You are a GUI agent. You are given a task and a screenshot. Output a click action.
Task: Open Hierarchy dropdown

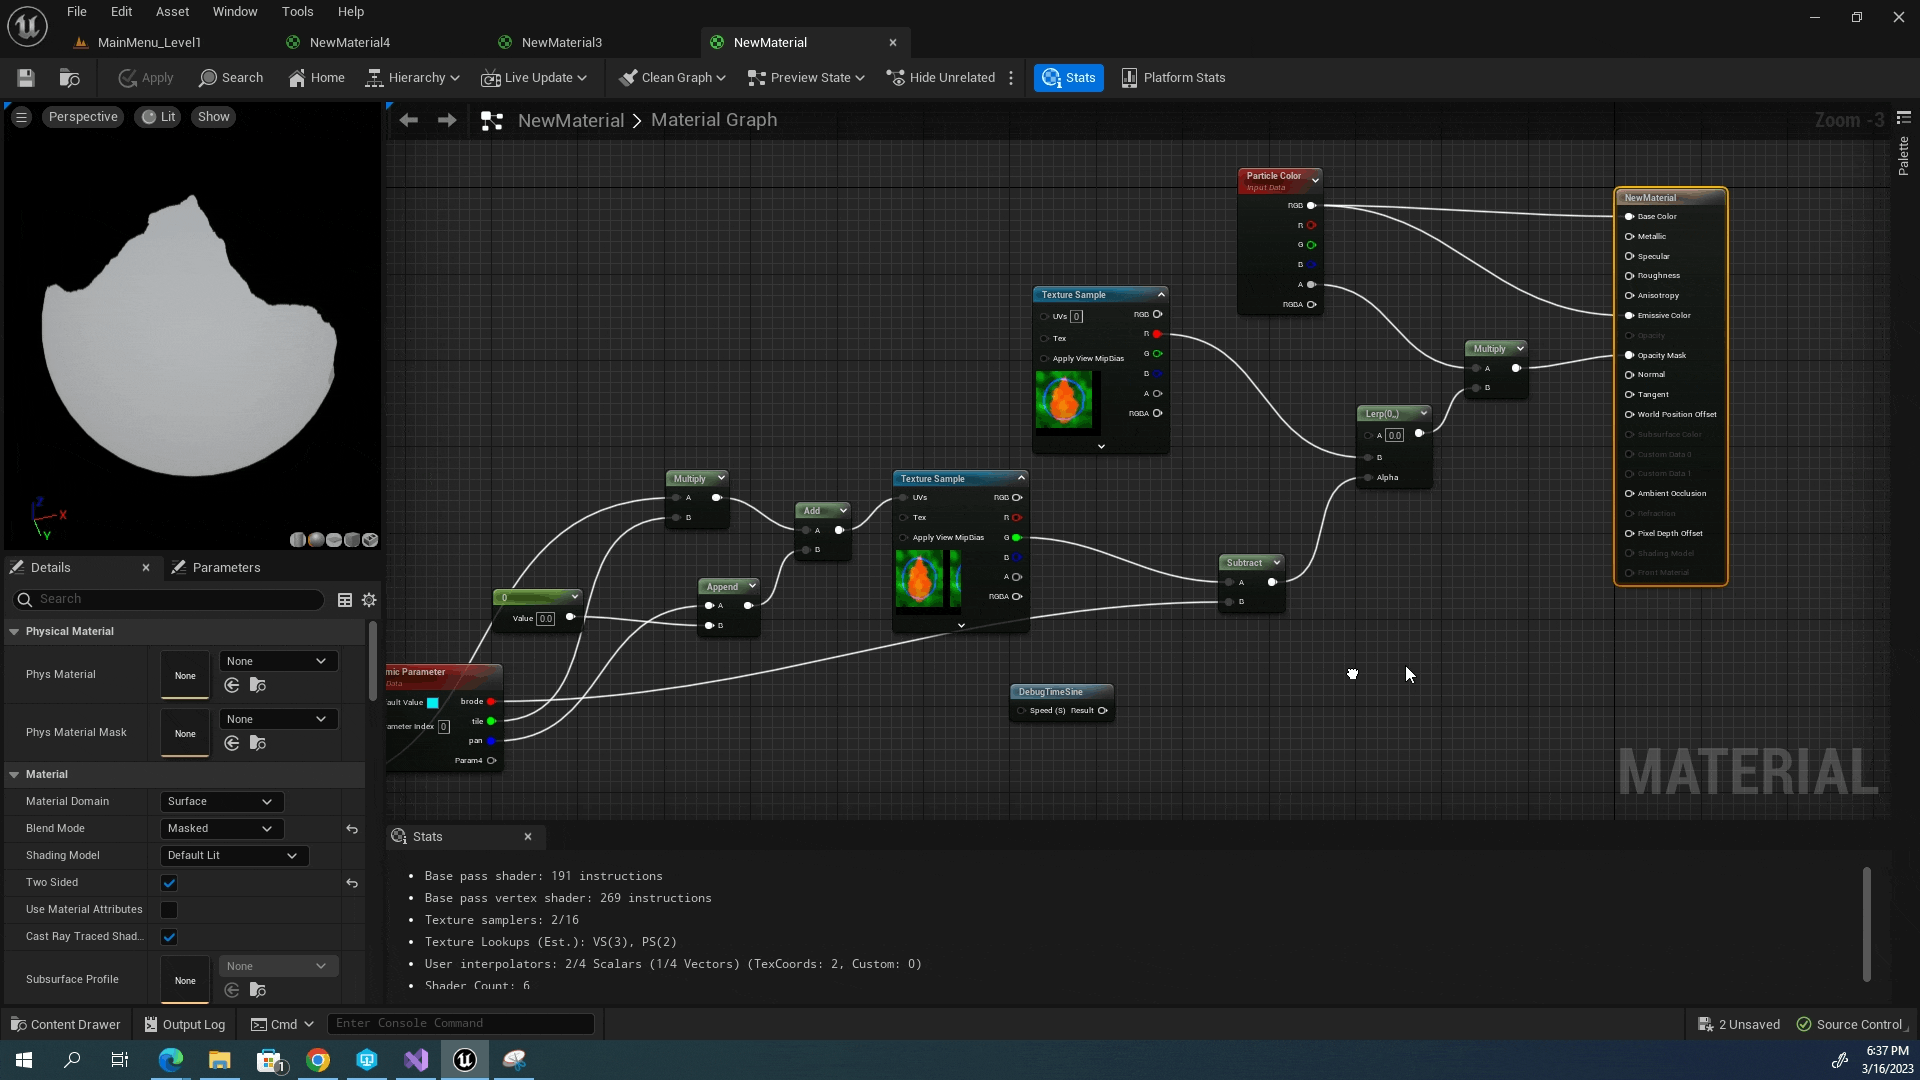(412, 77)
